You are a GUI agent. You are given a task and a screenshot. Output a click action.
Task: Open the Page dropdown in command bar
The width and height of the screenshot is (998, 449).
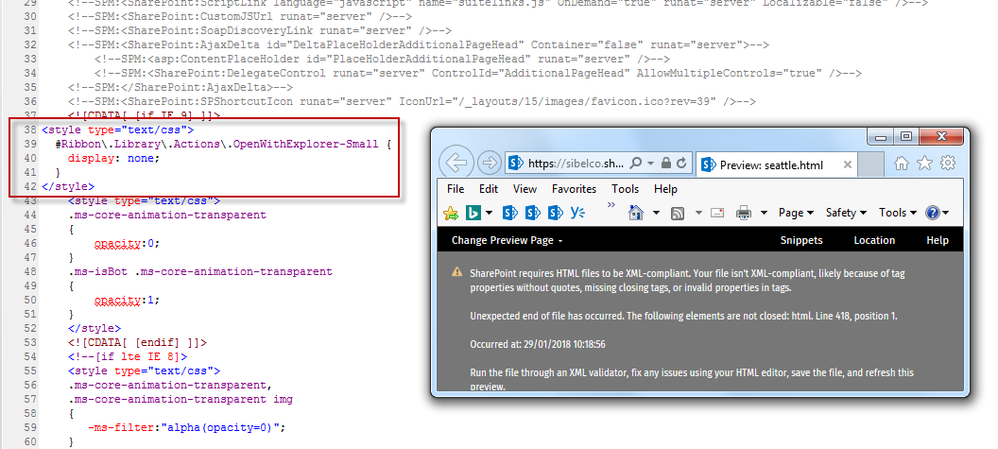coord(796,213)
